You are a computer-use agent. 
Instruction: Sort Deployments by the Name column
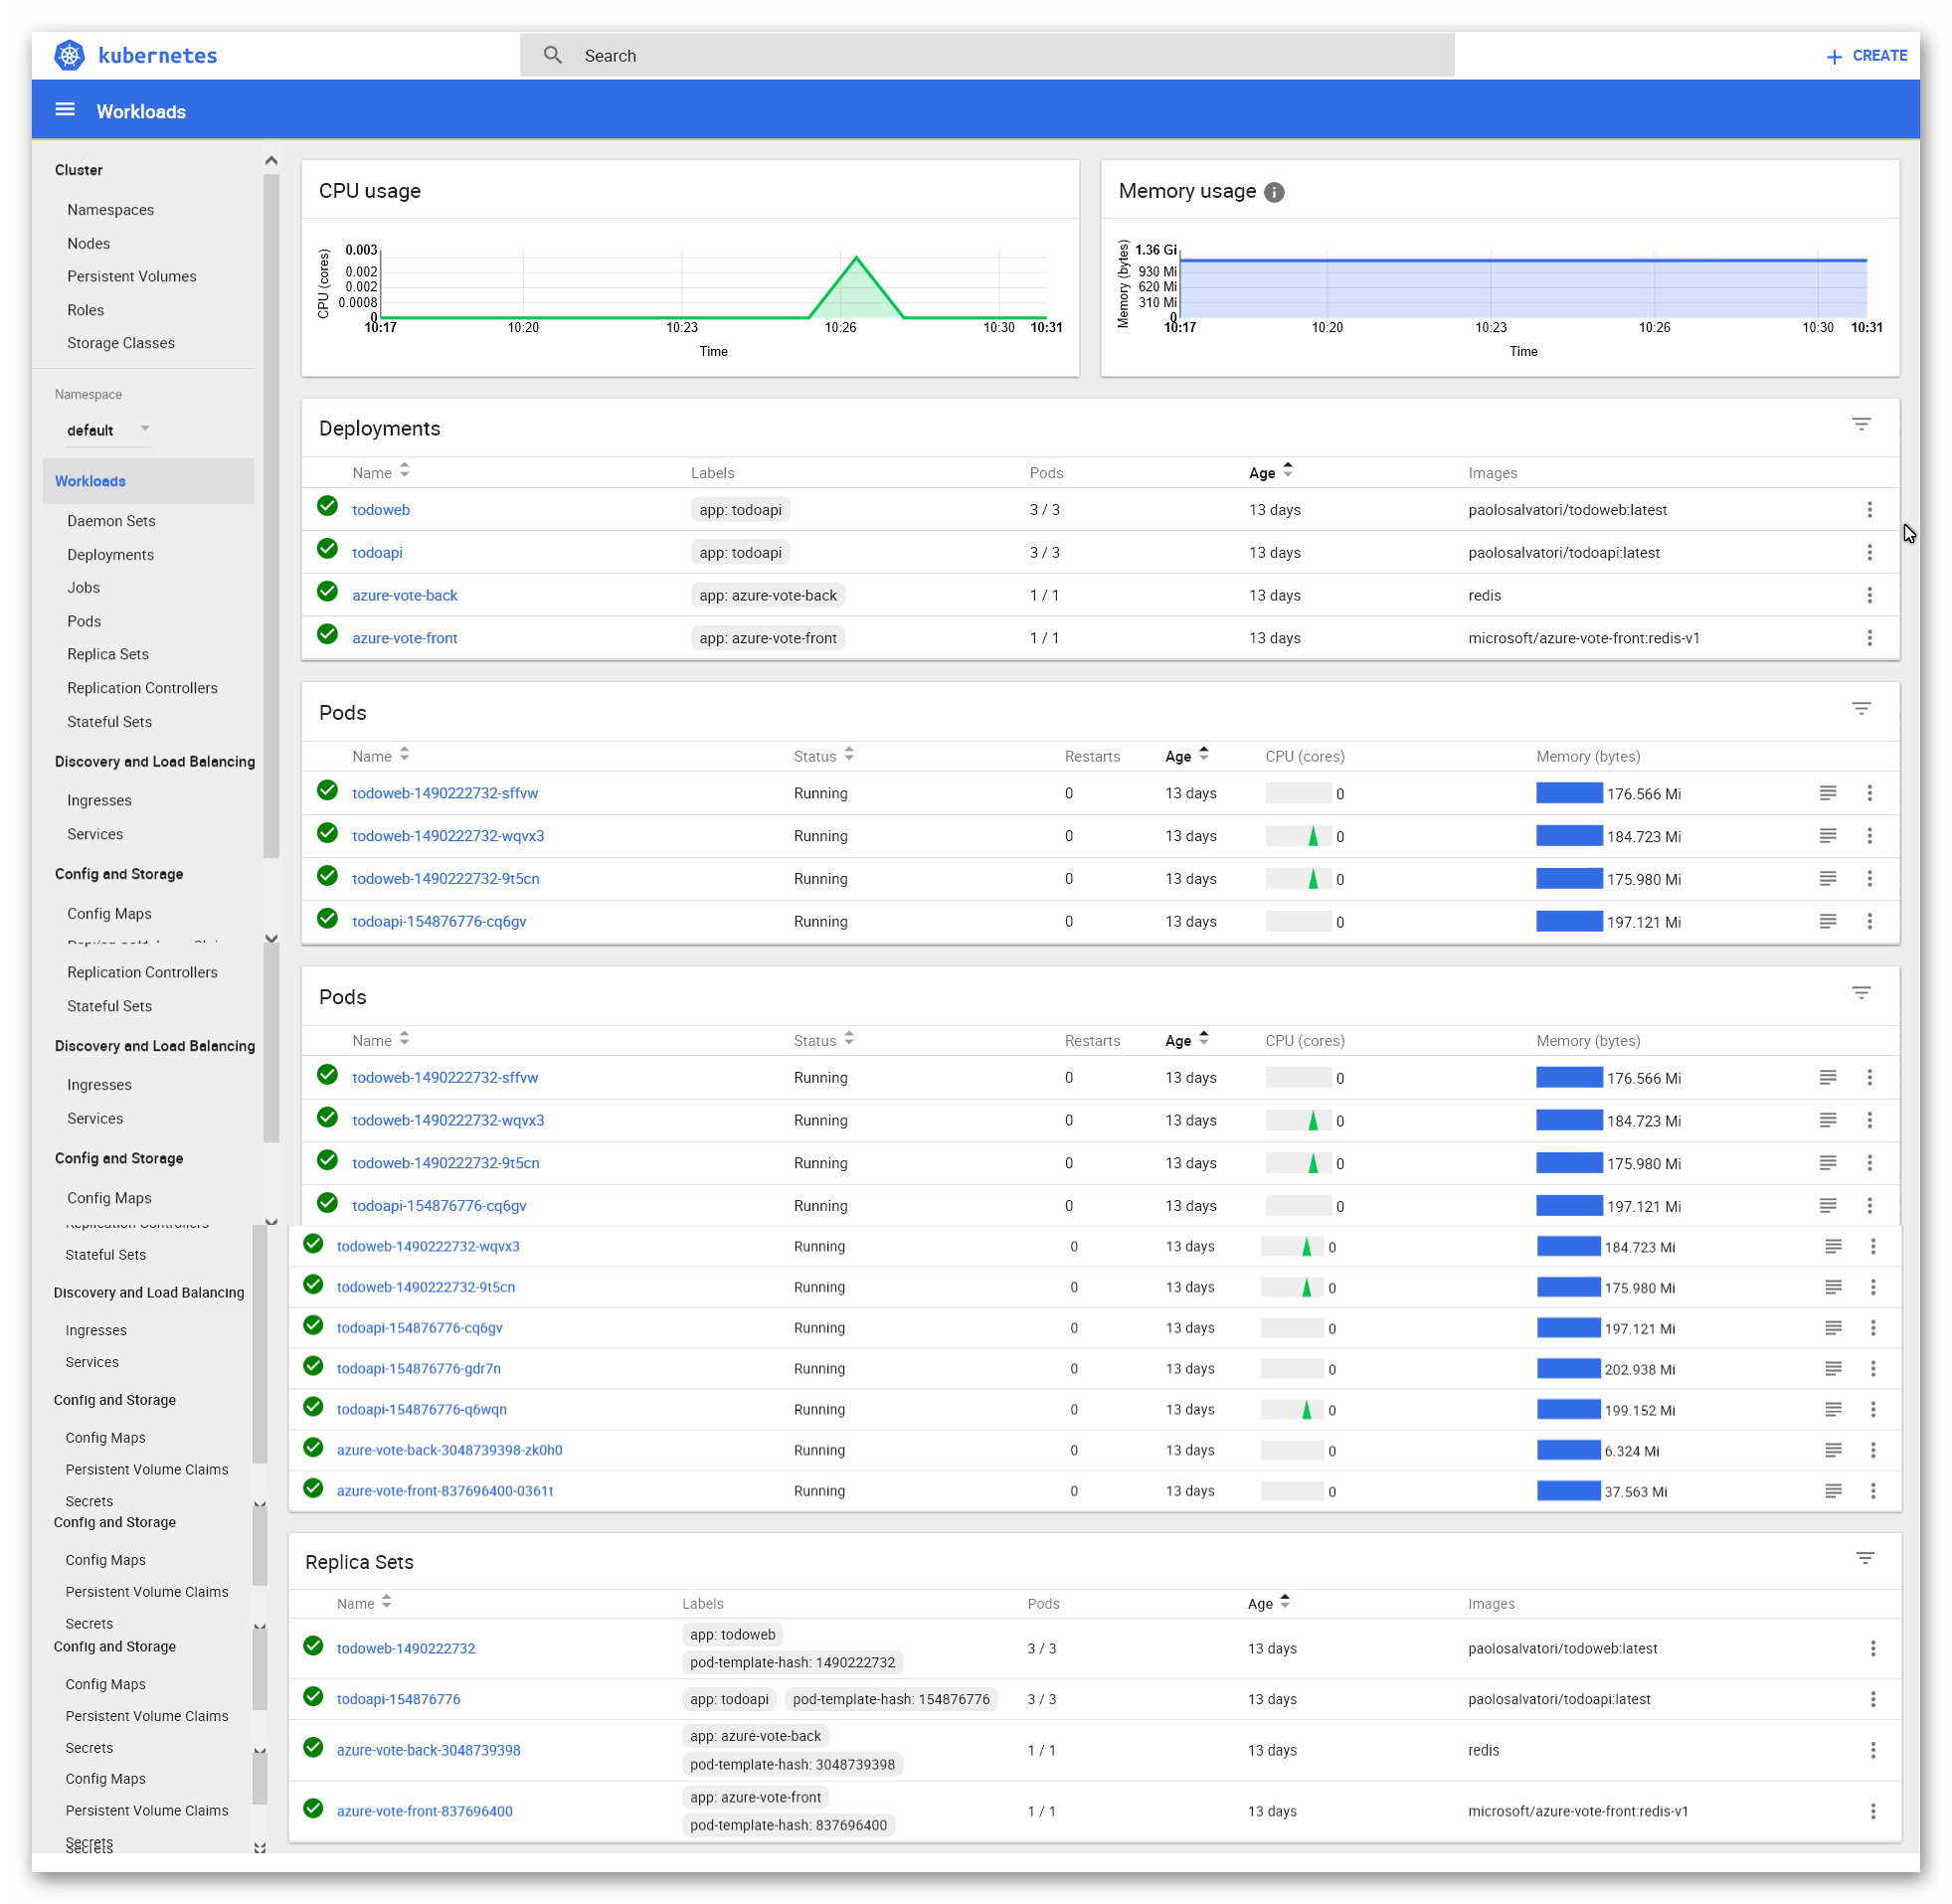372,473
